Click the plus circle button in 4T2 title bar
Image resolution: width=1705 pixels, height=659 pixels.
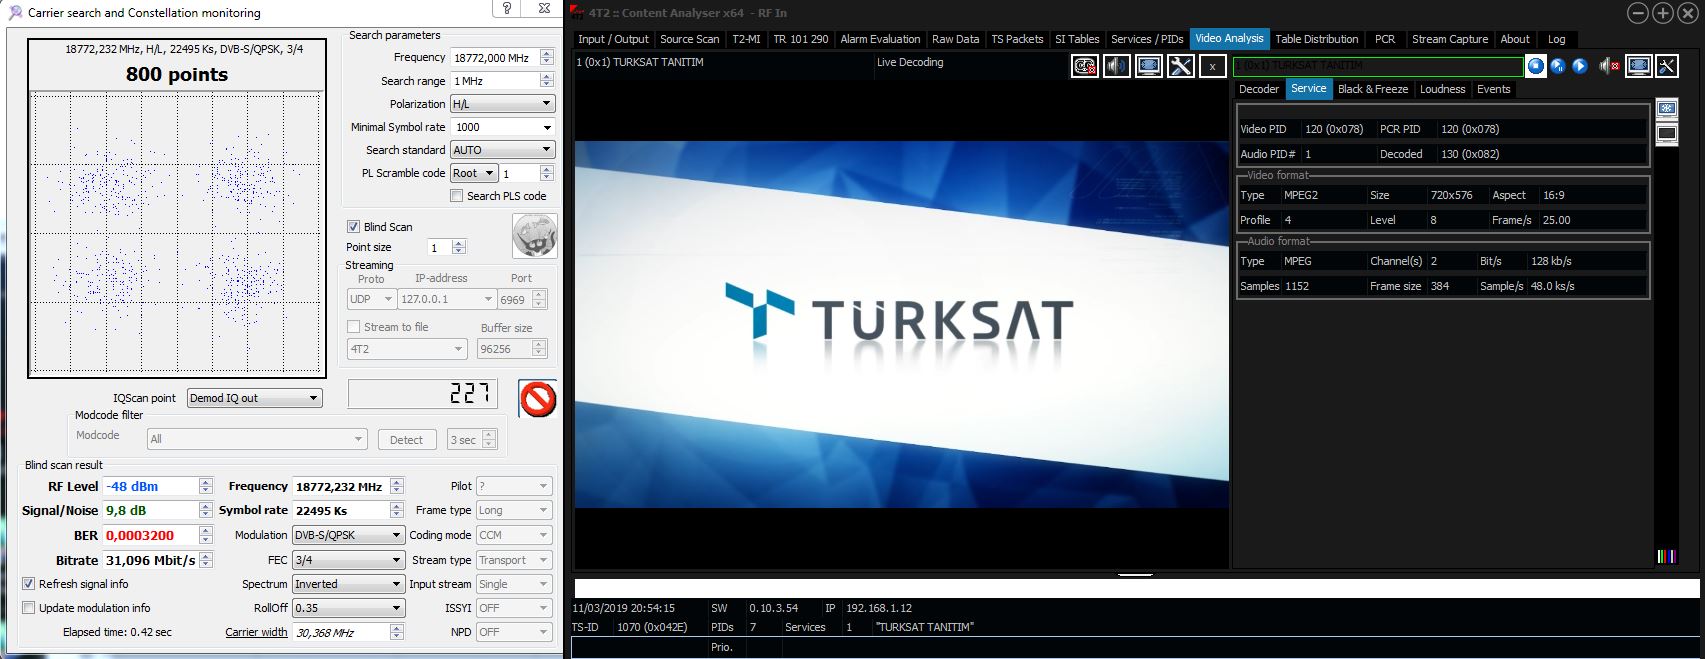click(x=1663, y=13)
